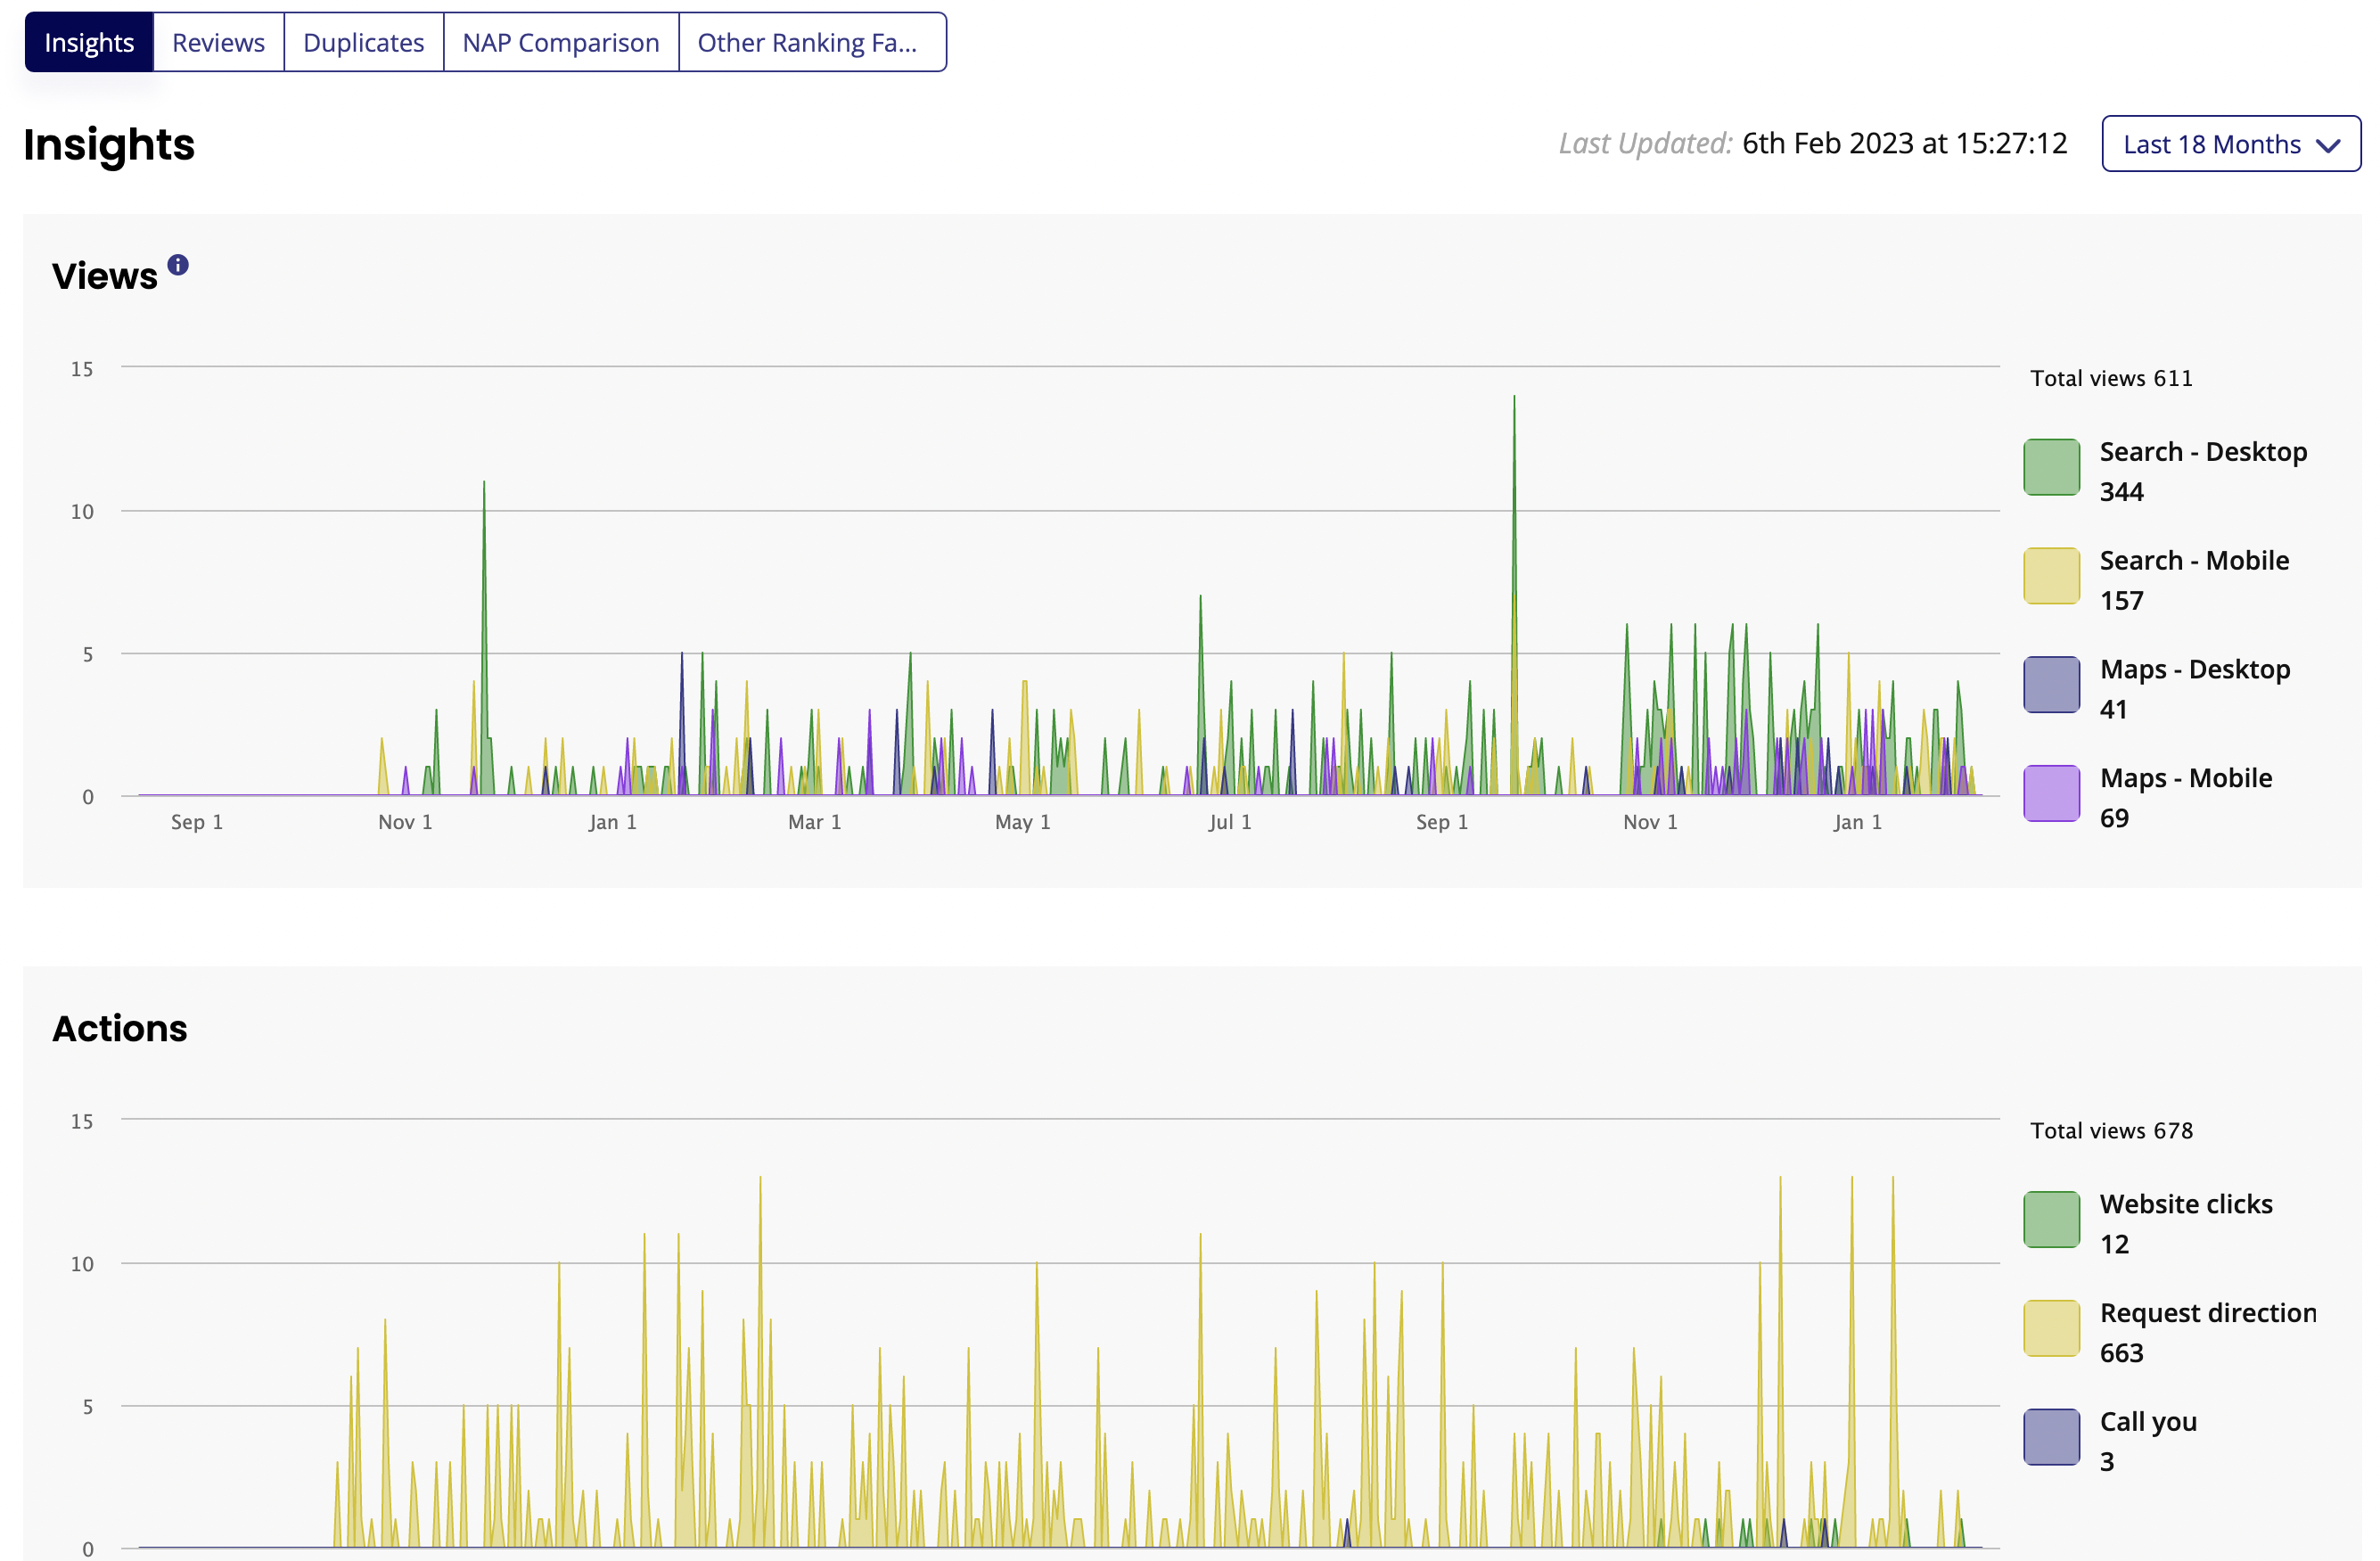Toggle Search - Desktop green legend swatch
Screen dimensions: 2380x1561
[x=2051, y=467]
